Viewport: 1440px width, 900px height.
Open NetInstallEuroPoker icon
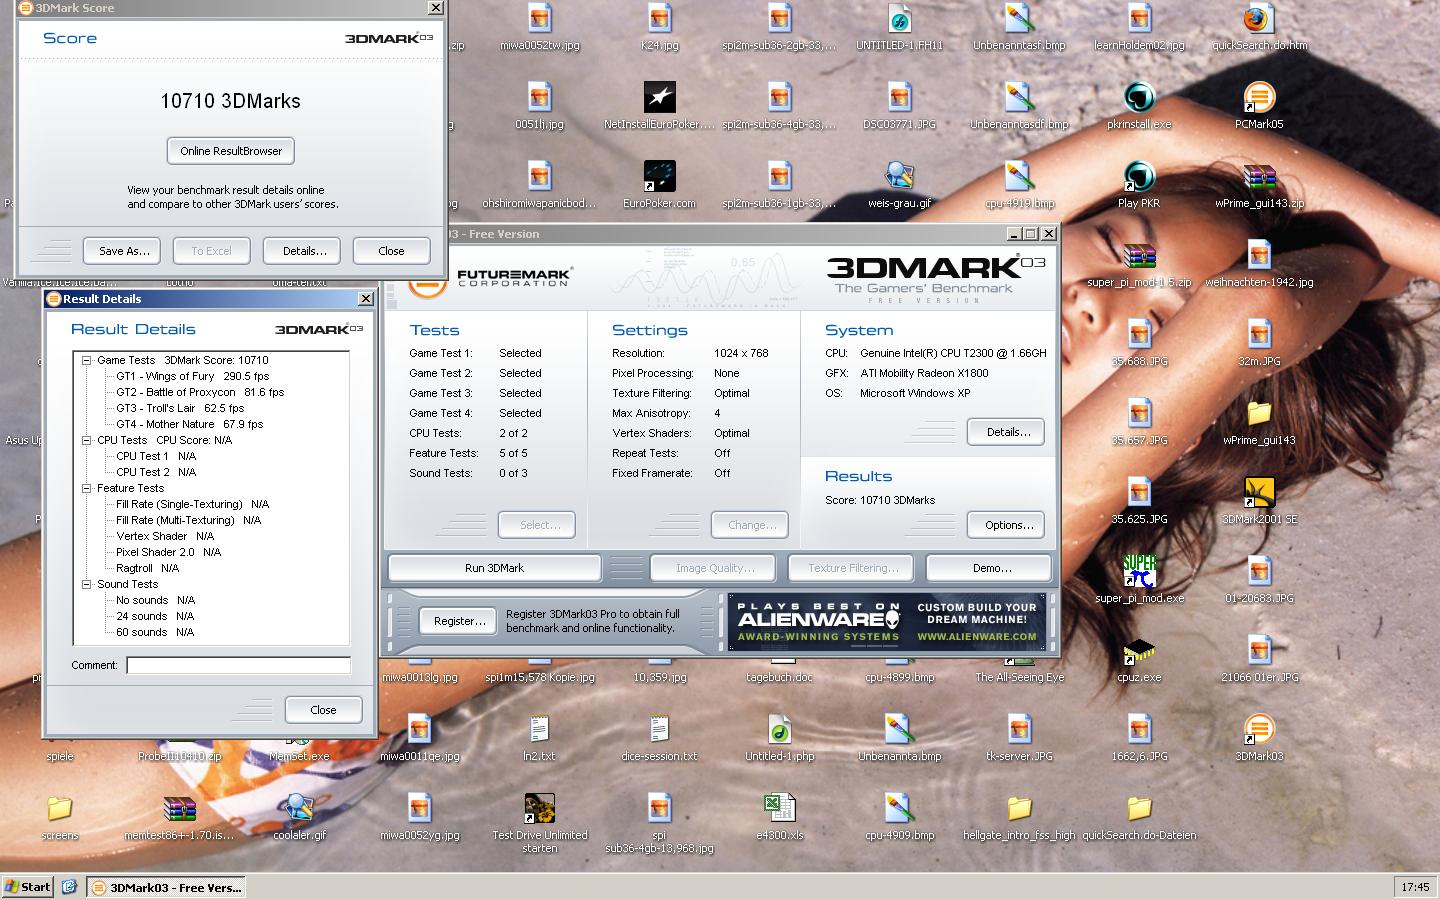coord(659,105)
